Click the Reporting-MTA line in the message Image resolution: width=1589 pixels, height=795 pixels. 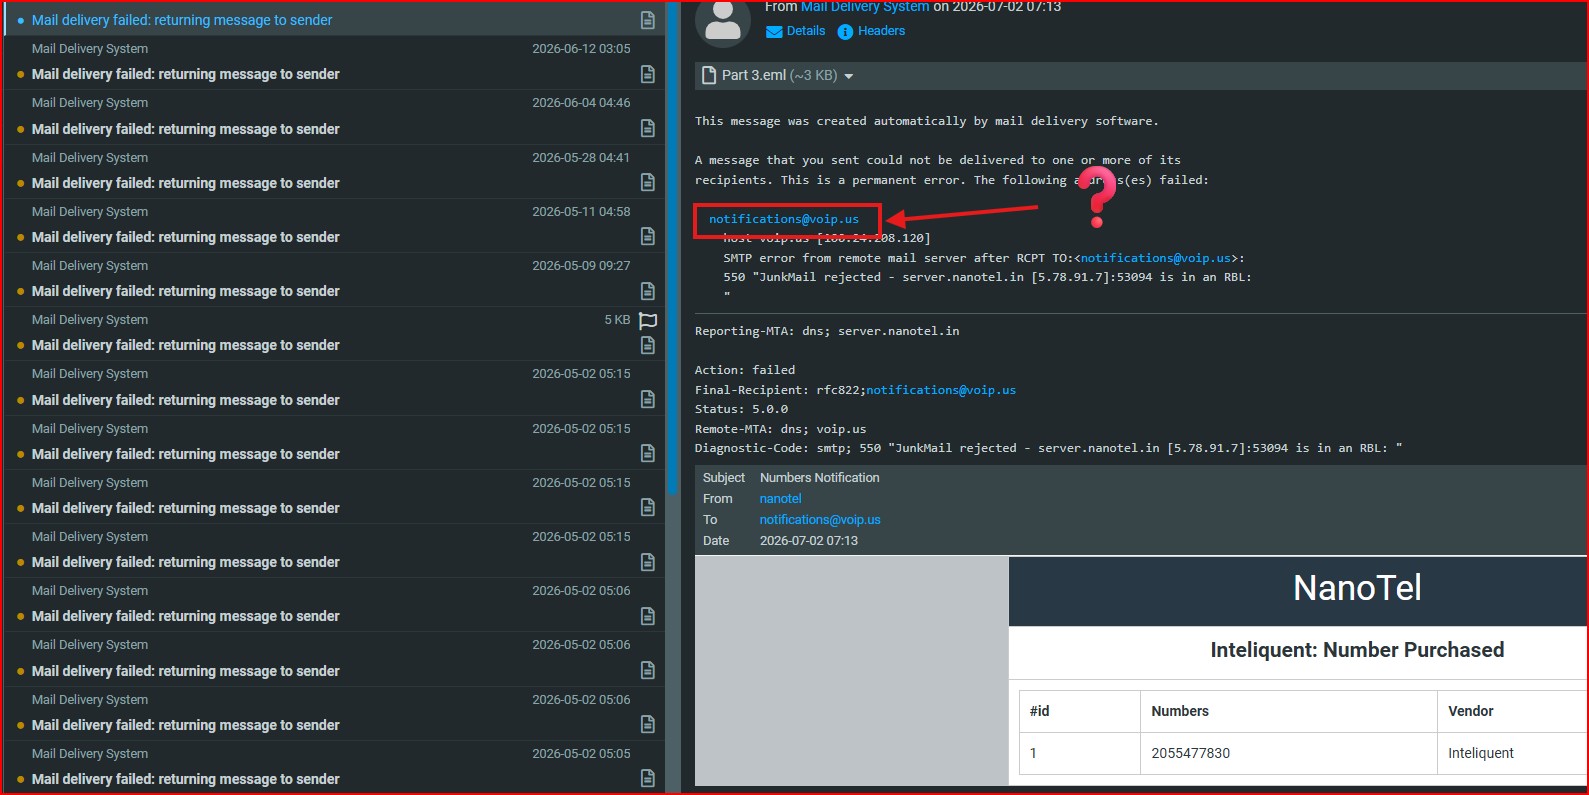point(827,331)
